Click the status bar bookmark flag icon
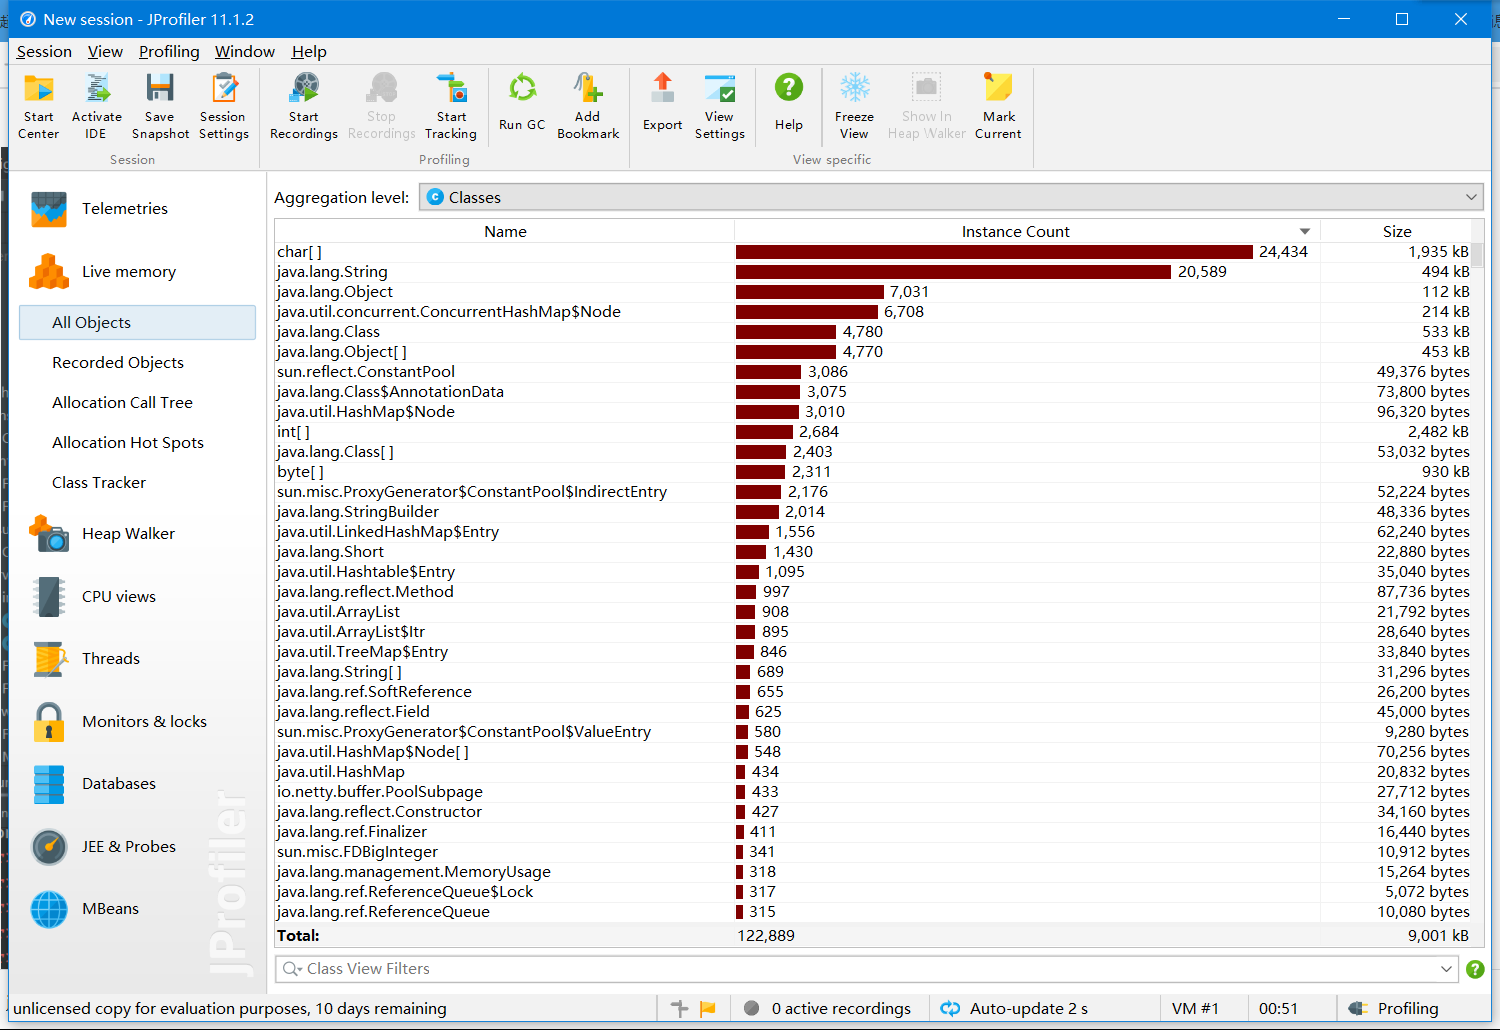This screenshot has height=1030, width=1500. point(708,1008)
